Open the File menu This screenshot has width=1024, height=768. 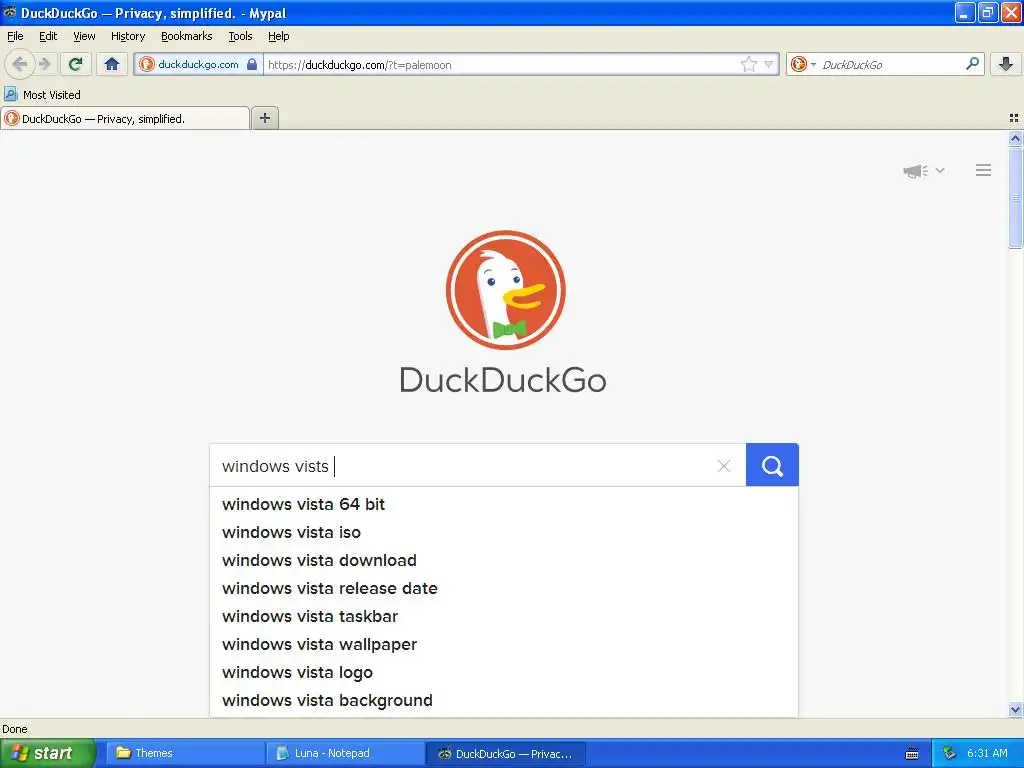[x=15, y=37]
